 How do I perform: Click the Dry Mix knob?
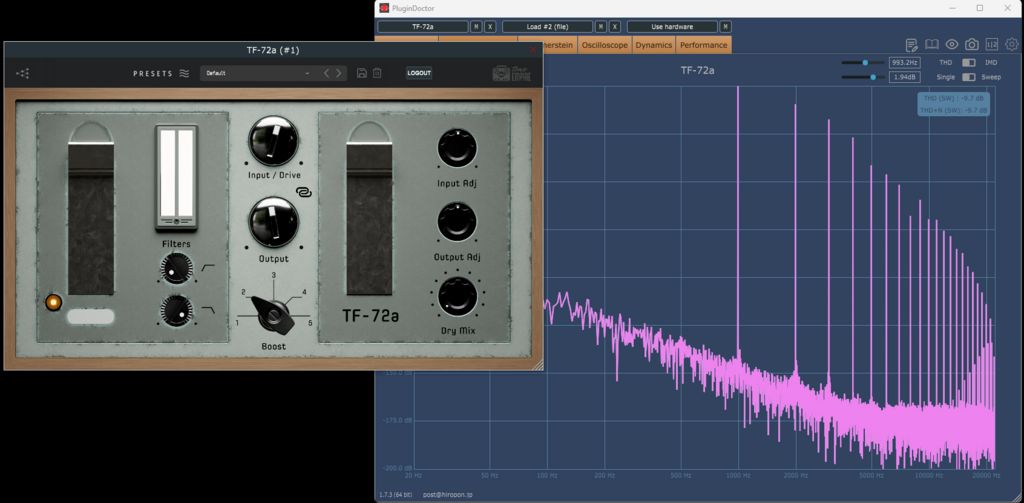pyautogui.click(x=457, y=295)
